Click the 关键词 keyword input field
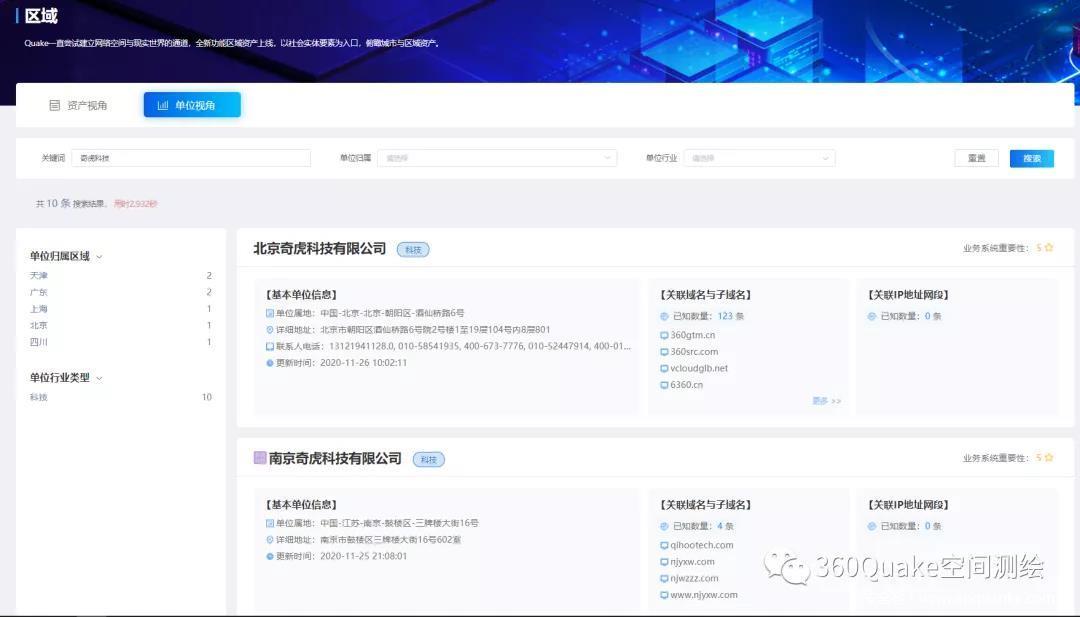 (190, 158)
